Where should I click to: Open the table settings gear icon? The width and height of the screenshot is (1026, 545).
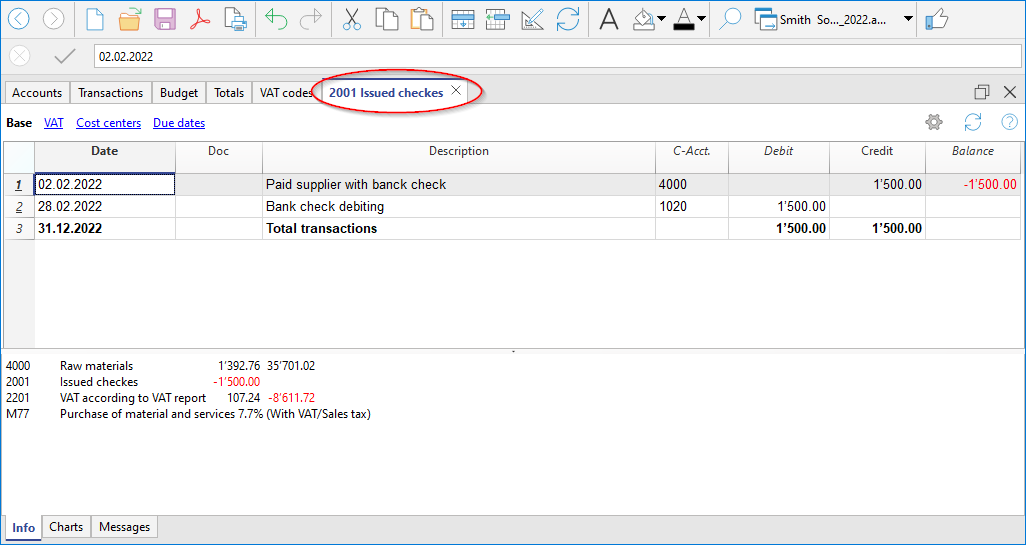click(x=934, y=122)
